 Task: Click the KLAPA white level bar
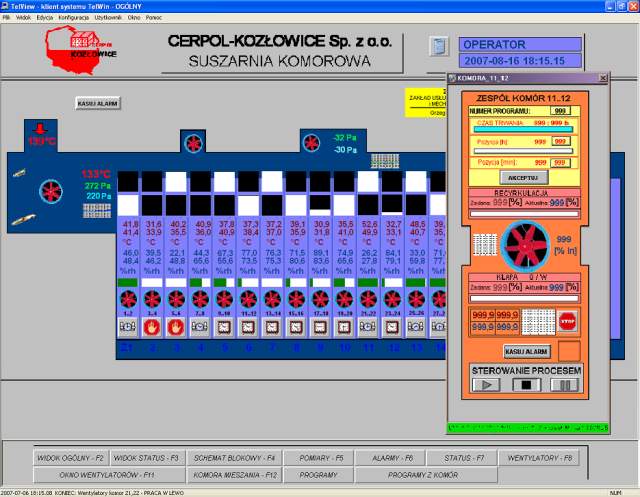524,298
